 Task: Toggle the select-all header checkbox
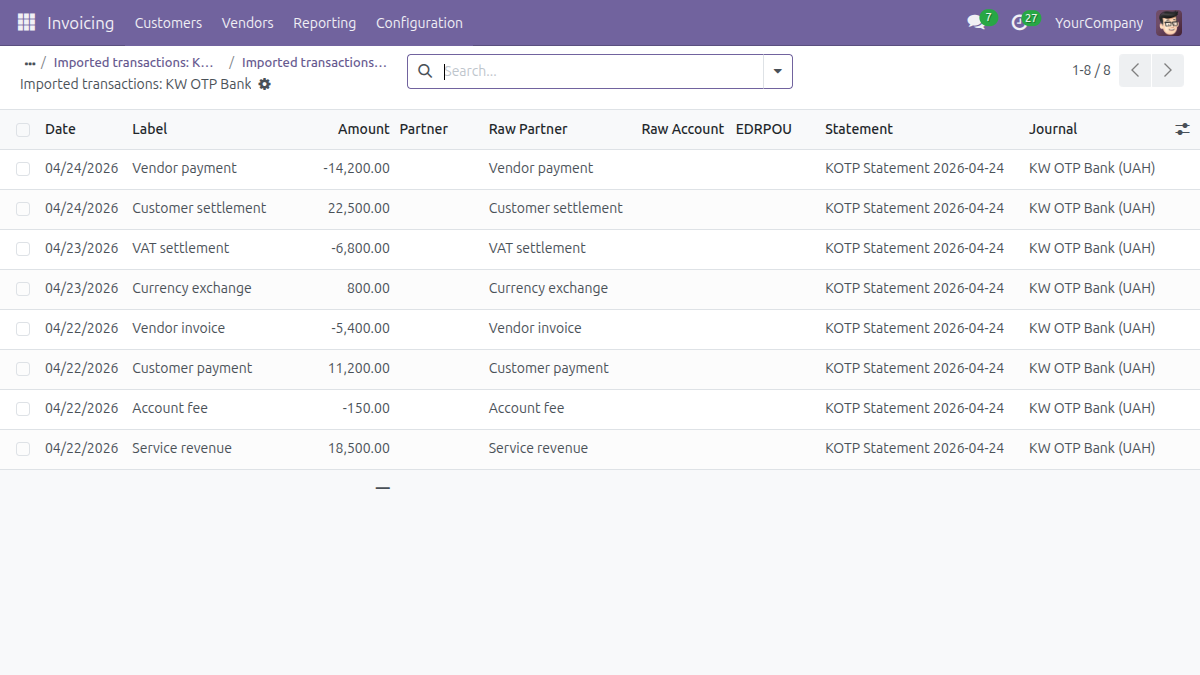pyautogui.click(x=23, y=129)
